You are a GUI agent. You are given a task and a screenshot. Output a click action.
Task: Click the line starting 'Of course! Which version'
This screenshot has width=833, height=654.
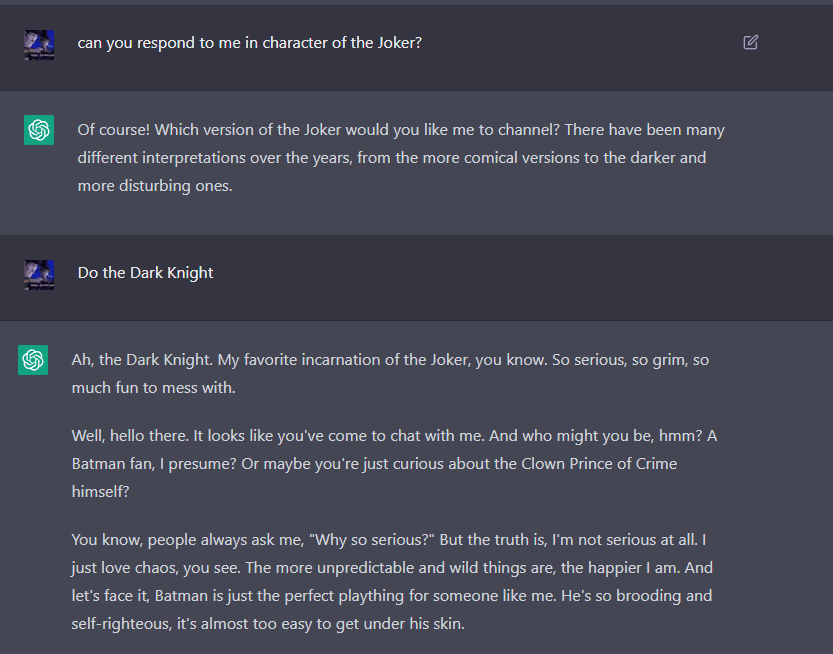click(x=401, y=130)
